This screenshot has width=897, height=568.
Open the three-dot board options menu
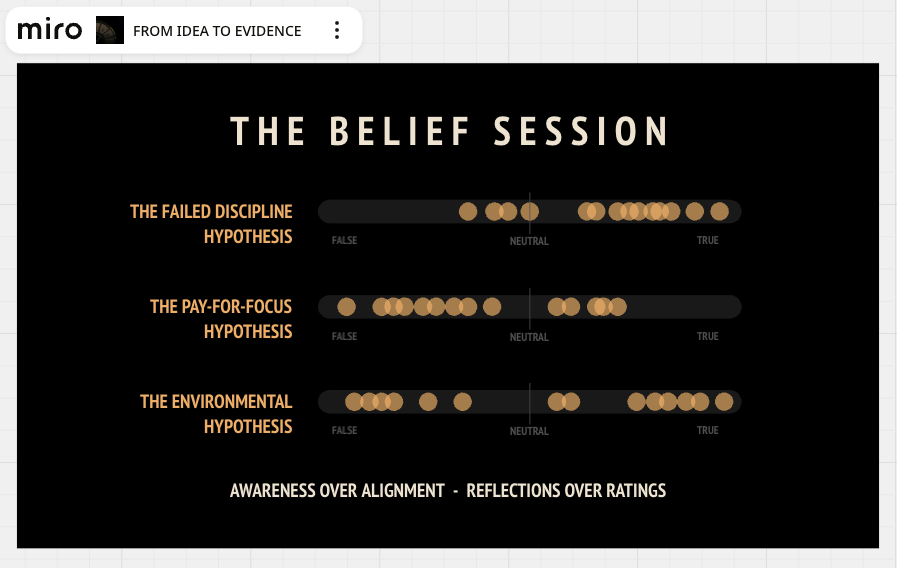click(337, 30)
